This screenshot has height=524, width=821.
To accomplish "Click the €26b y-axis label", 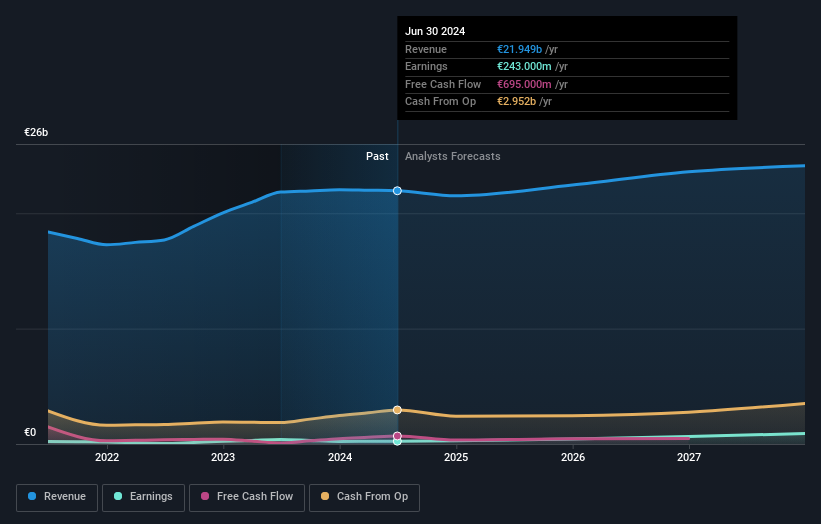I will point(36,132).
